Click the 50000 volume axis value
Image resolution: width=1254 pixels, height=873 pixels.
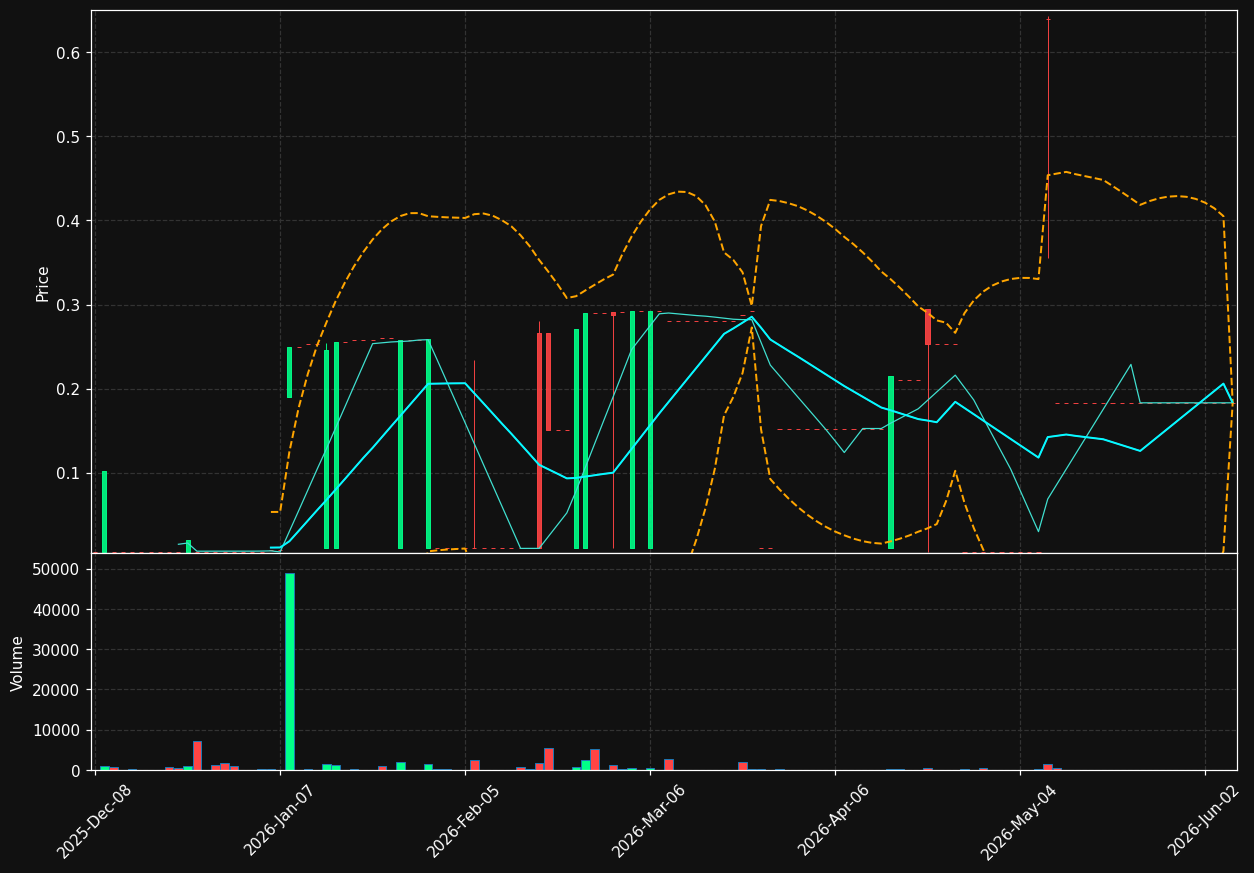click(x=58, y=570)
